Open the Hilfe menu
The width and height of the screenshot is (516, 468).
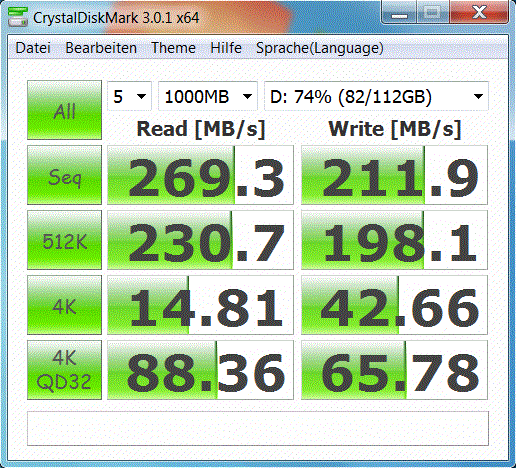[x=226, y=48]
